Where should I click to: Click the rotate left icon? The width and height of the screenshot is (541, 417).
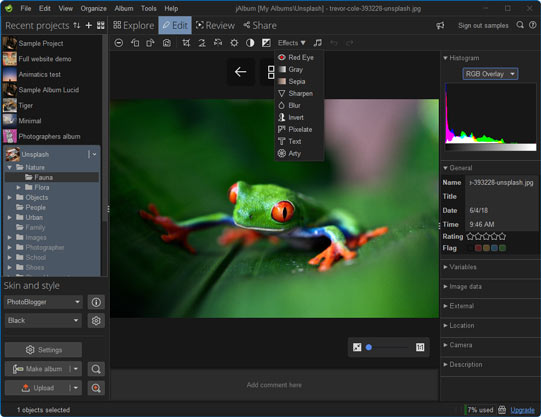click(135, 43)
